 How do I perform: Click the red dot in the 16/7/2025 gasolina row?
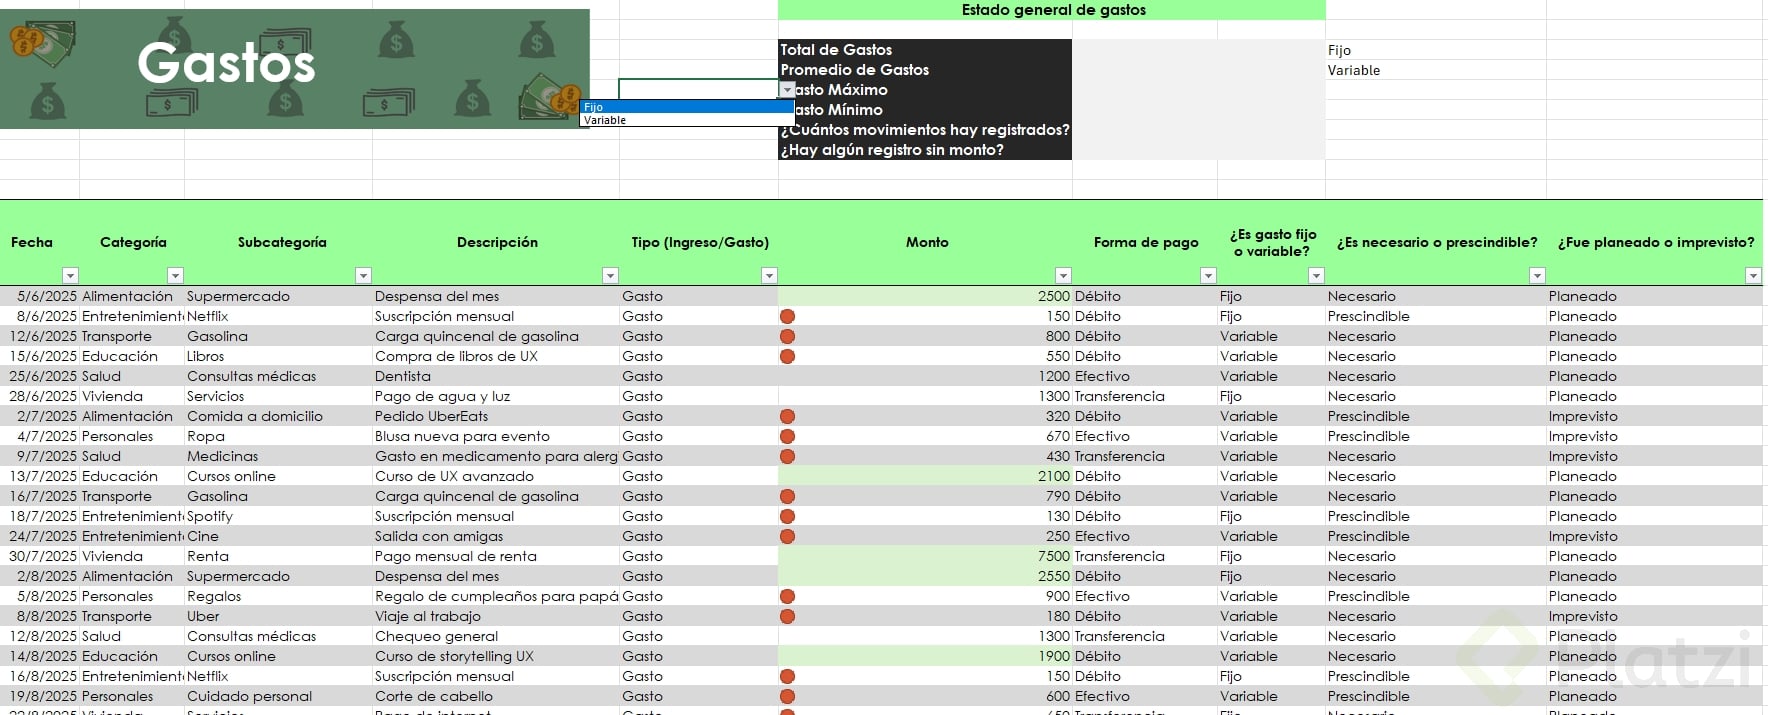(787, 496)
